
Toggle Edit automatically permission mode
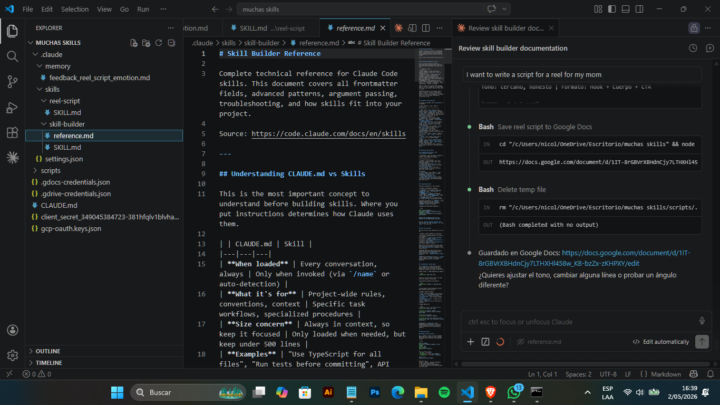pyautogui.click(x=661, y=342)
